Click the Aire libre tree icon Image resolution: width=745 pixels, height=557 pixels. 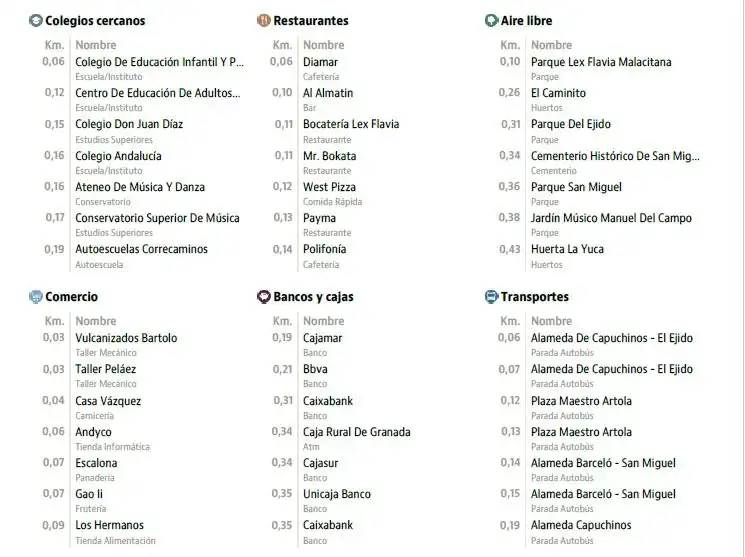pos(491,20)
